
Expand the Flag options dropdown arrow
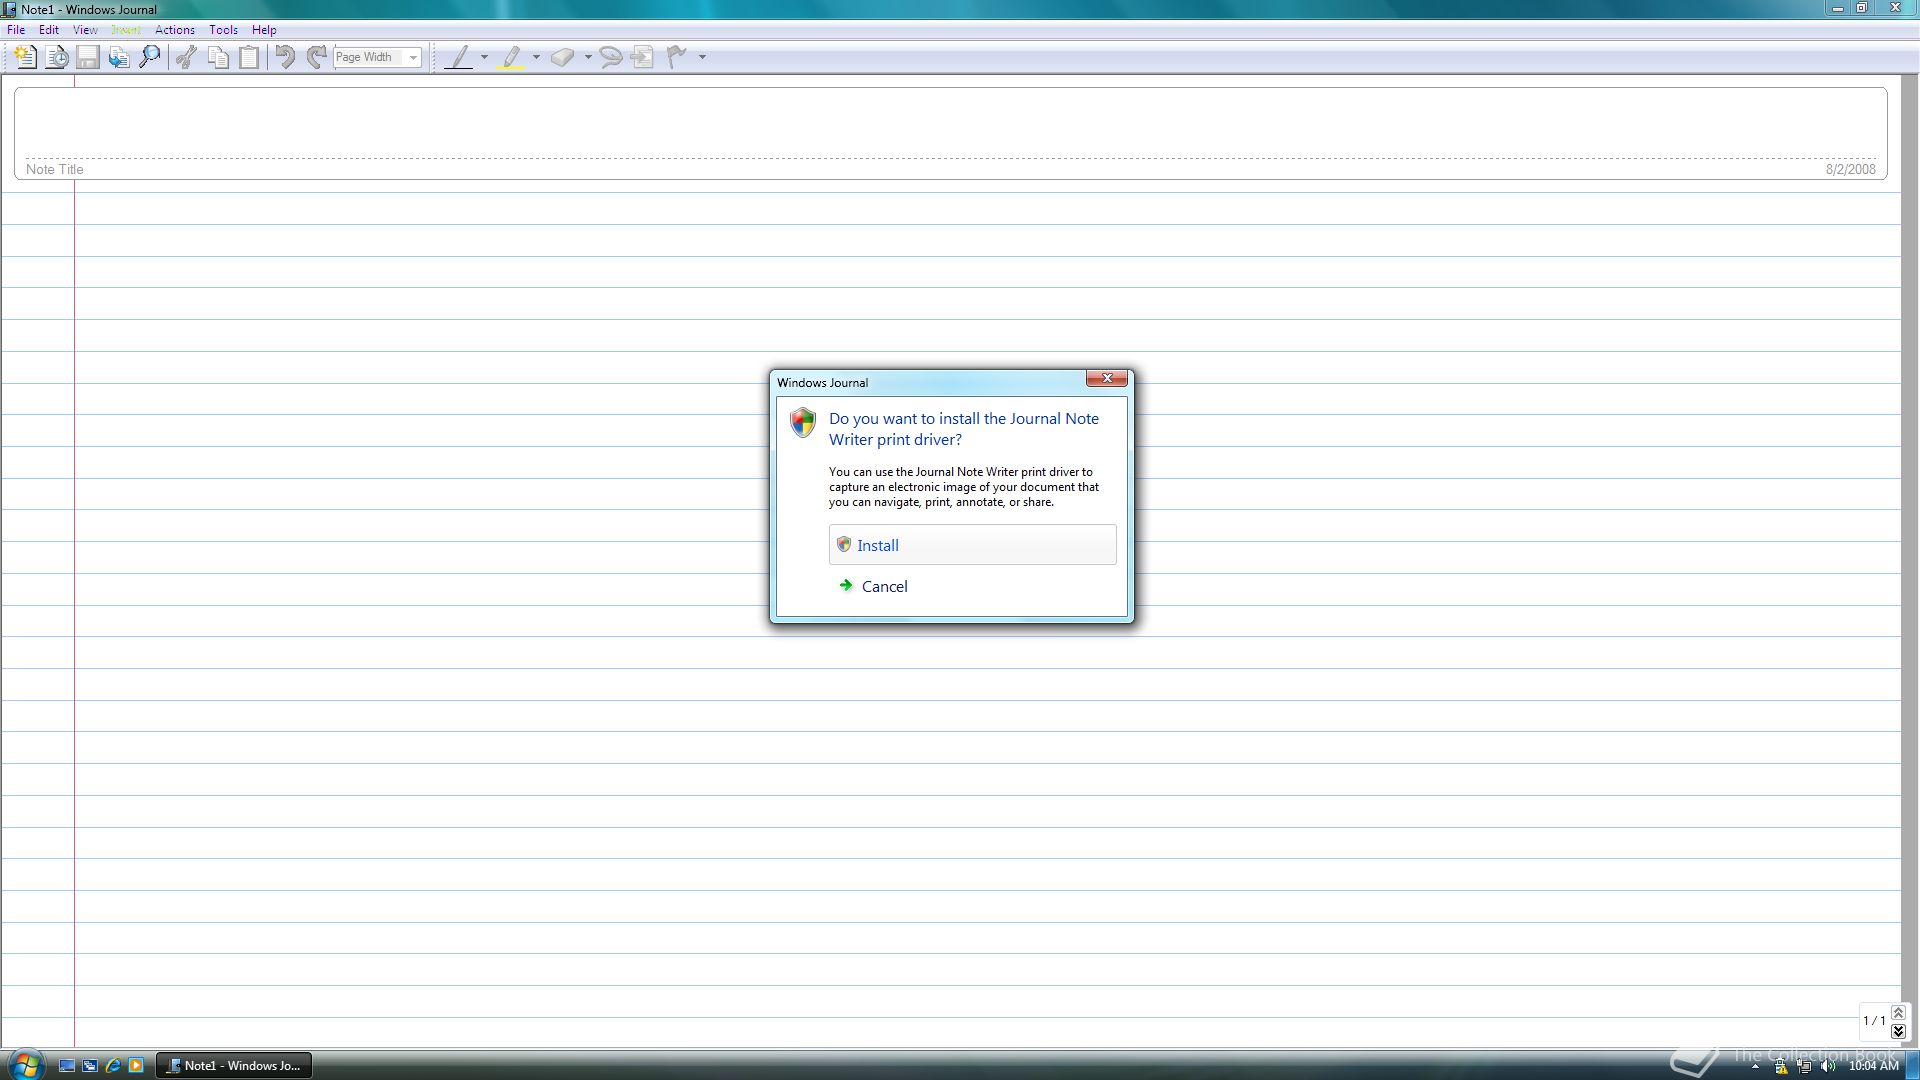point(702,57)
